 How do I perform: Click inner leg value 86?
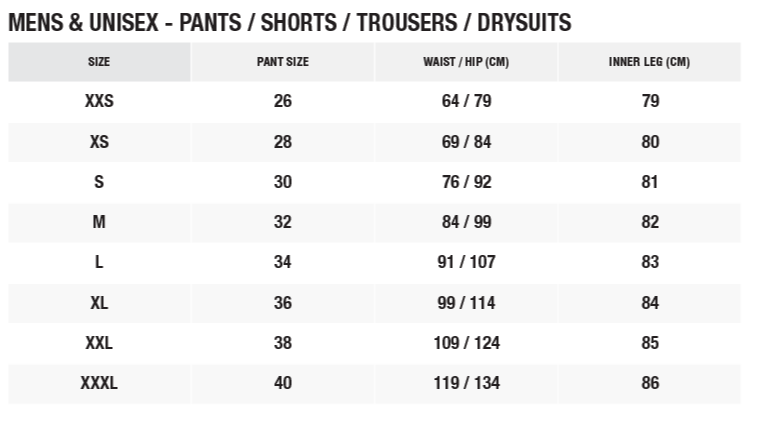click(x=650, y=383)
